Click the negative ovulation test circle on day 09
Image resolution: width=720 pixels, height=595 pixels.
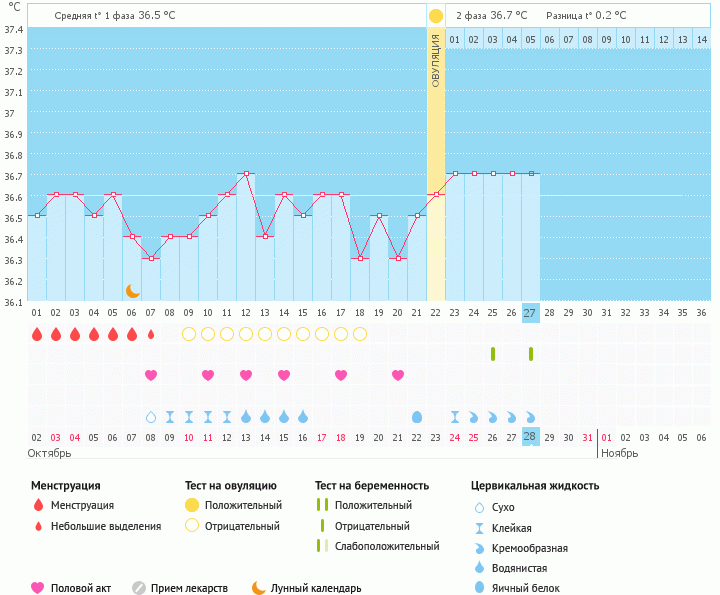pos(189,334)
